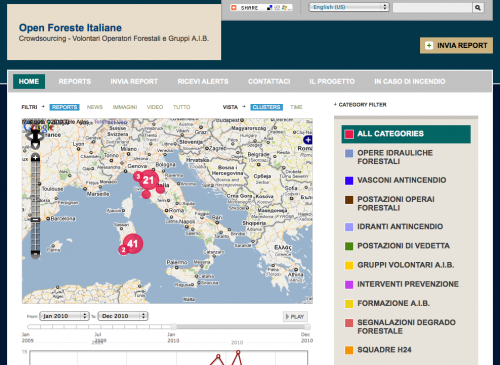Click the right end handle of date range slider
This screenshot has width=500, height=365.
(307, 326)
